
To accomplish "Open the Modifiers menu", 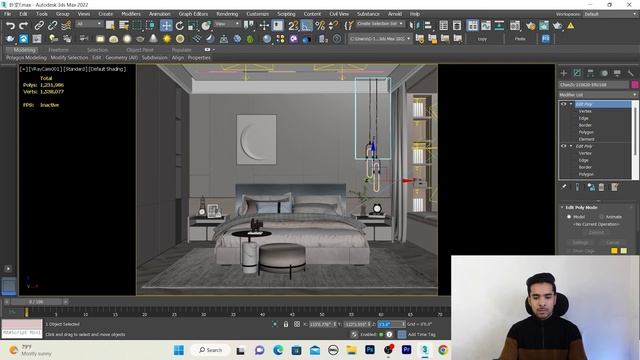I will (x=131, y=14).
